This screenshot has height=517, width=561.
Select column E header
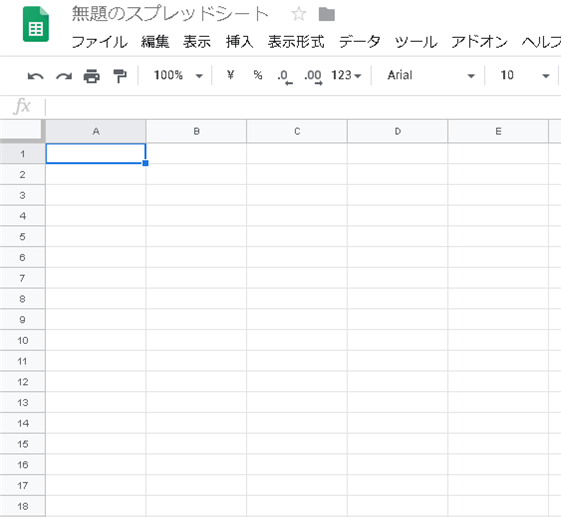(x=498, y=131)
